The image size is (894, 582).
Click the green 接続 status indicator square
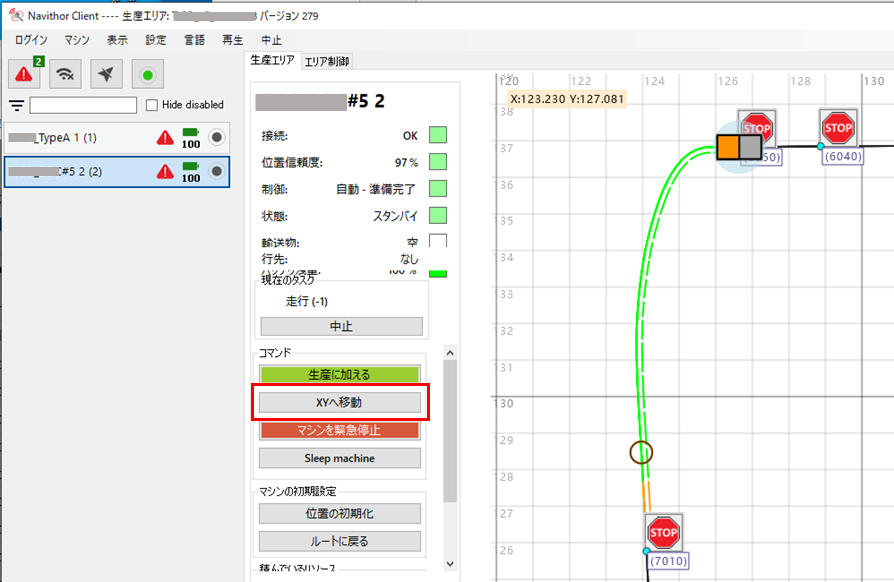437,135
